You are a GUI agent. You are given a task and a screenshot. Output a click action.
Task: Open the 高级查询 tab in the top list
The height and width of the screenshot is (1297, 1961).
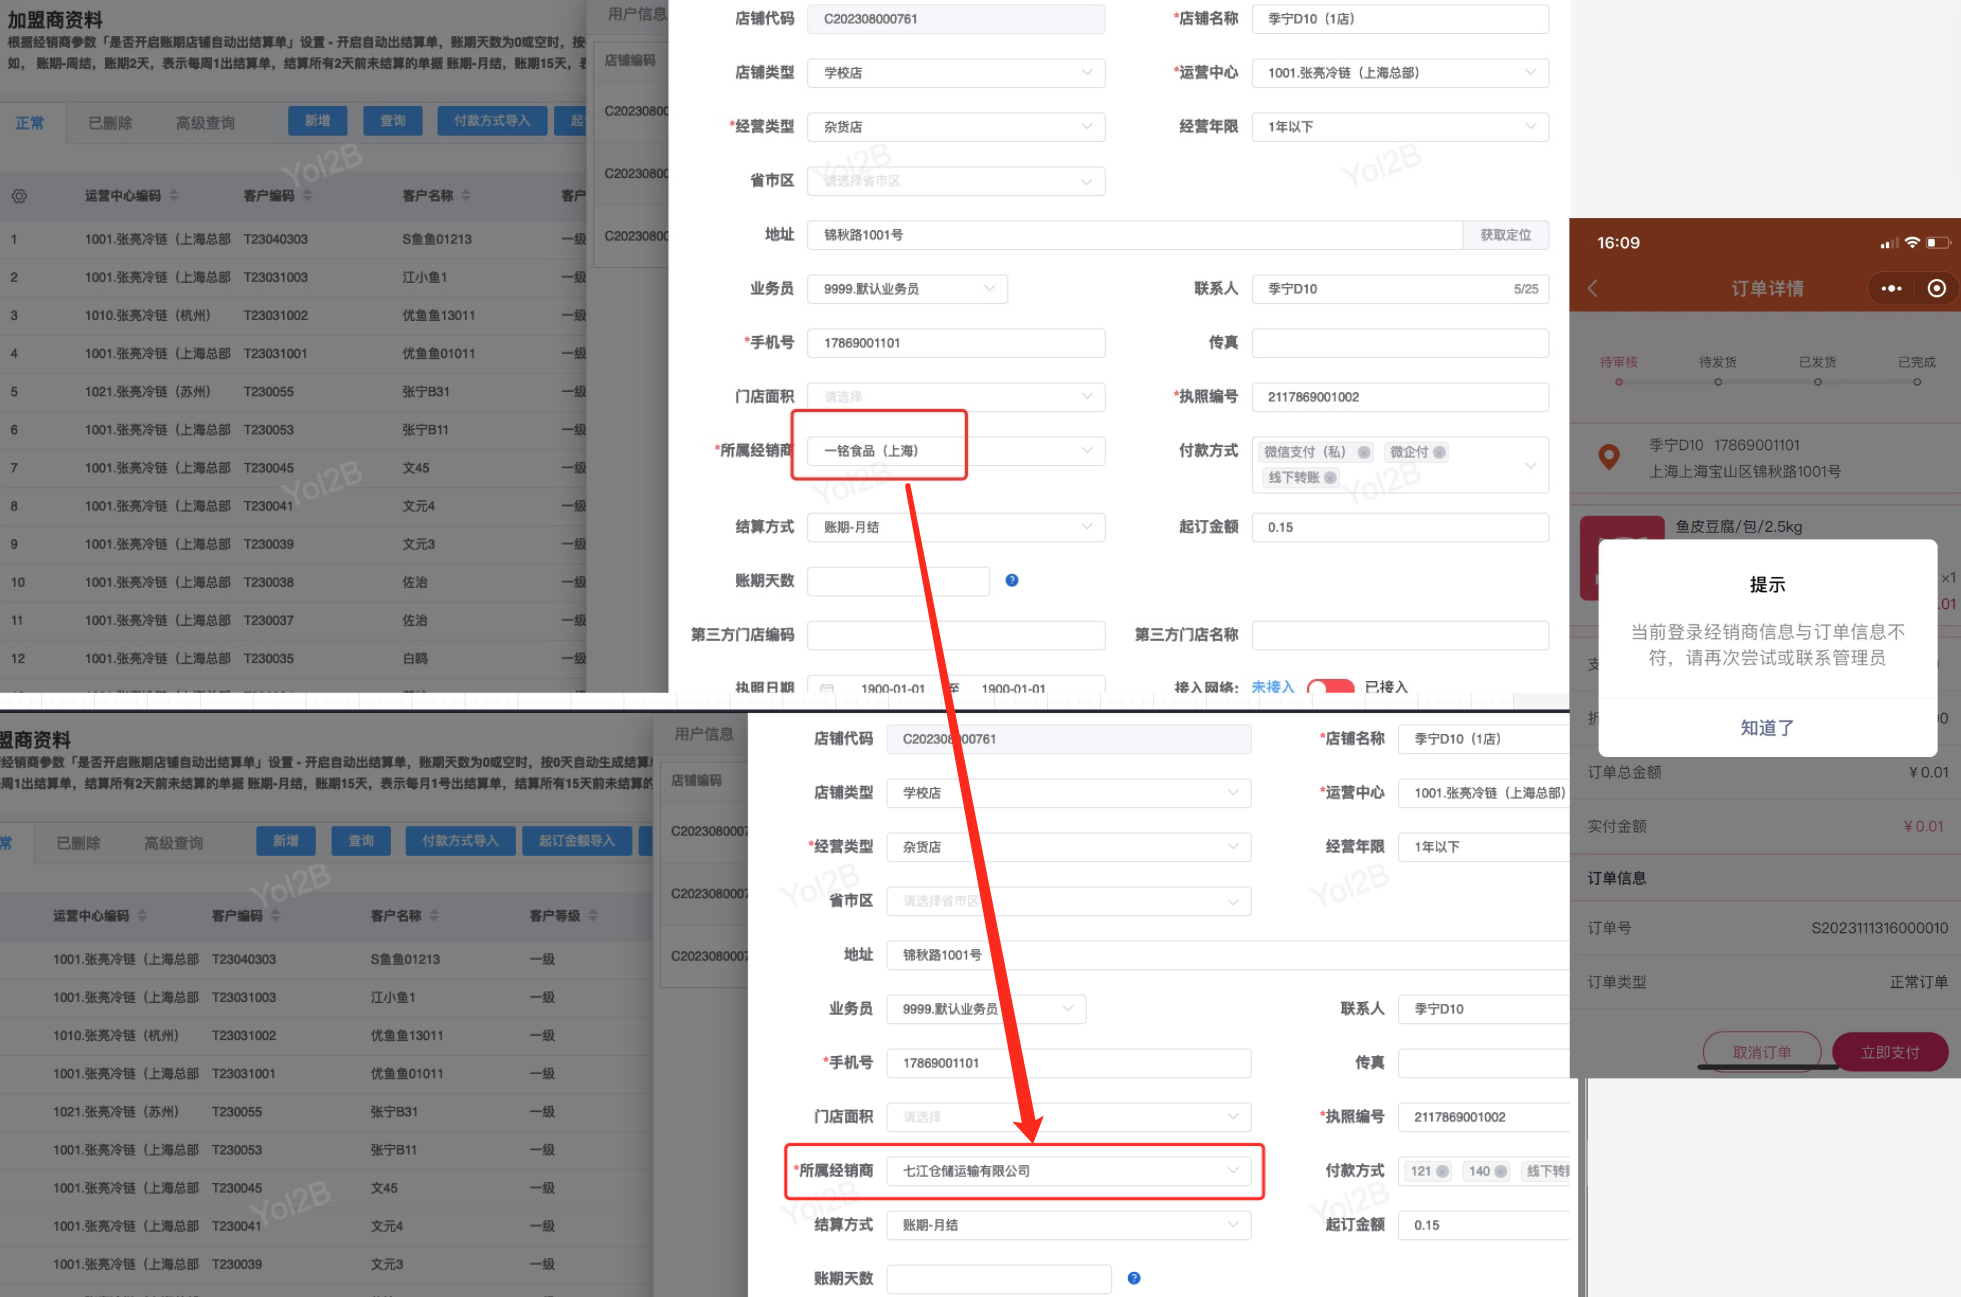click(x=205, y=123)
